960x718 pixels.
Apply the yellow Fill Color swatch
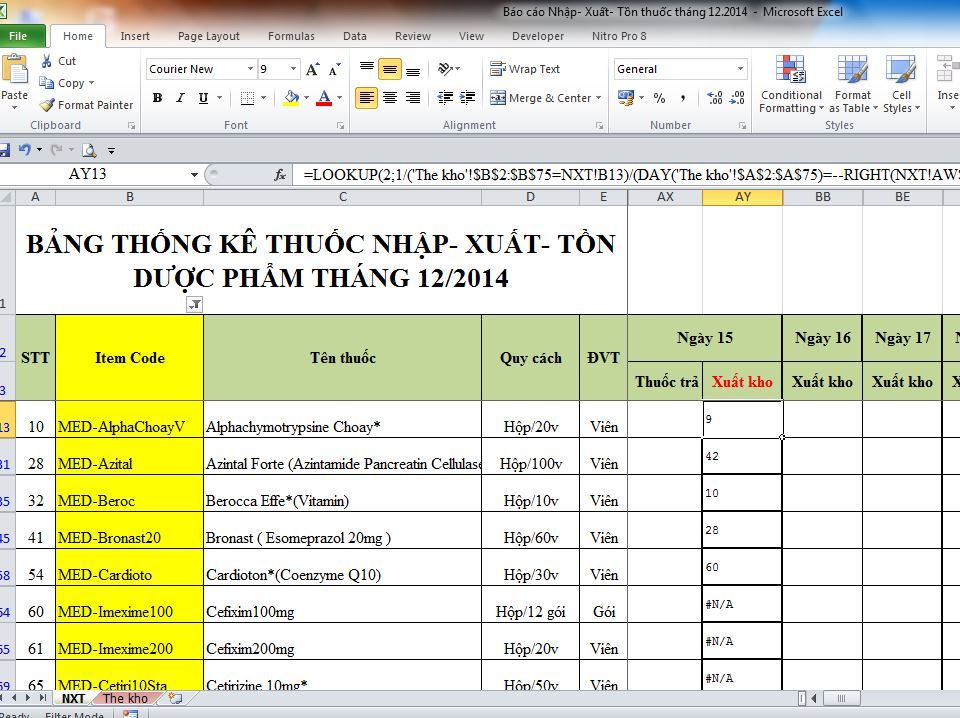tap(291, 98)
